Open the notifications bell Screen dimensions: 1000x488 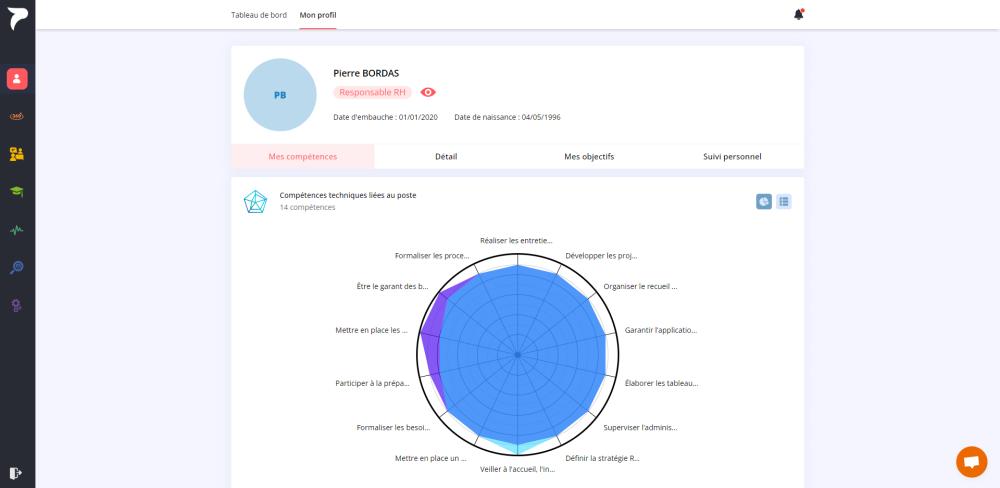[x=798, y=14]
